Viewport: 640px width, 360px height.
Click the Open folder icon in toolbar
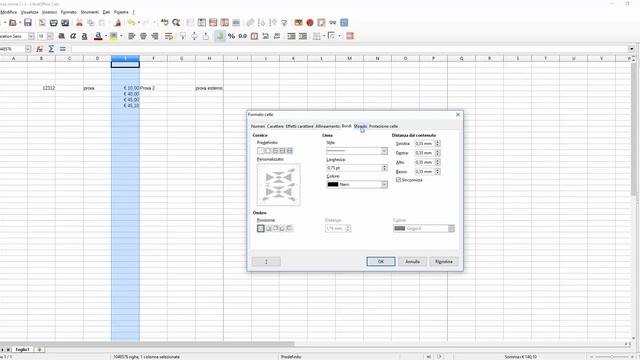tap(13, 23)
